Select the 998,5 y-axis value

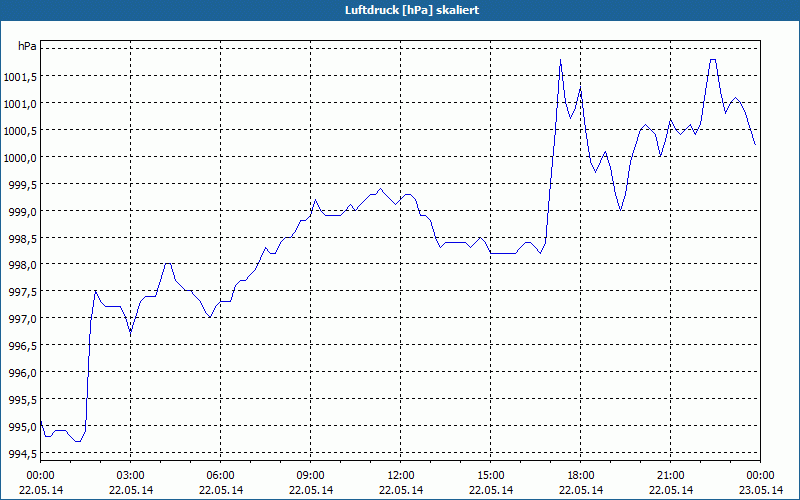(23, 238)
